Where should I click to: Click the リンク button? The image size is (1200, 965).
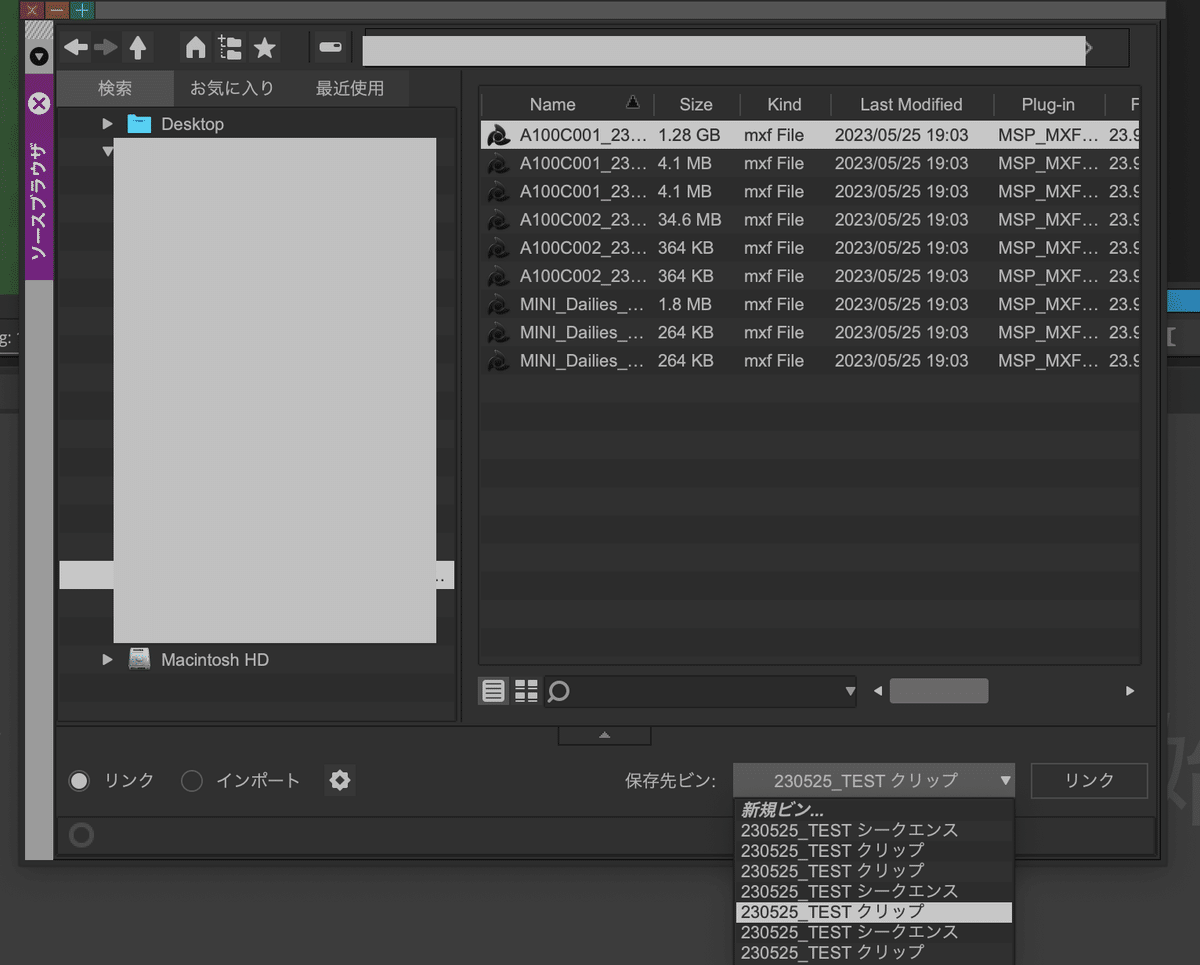click(1089, 780)
